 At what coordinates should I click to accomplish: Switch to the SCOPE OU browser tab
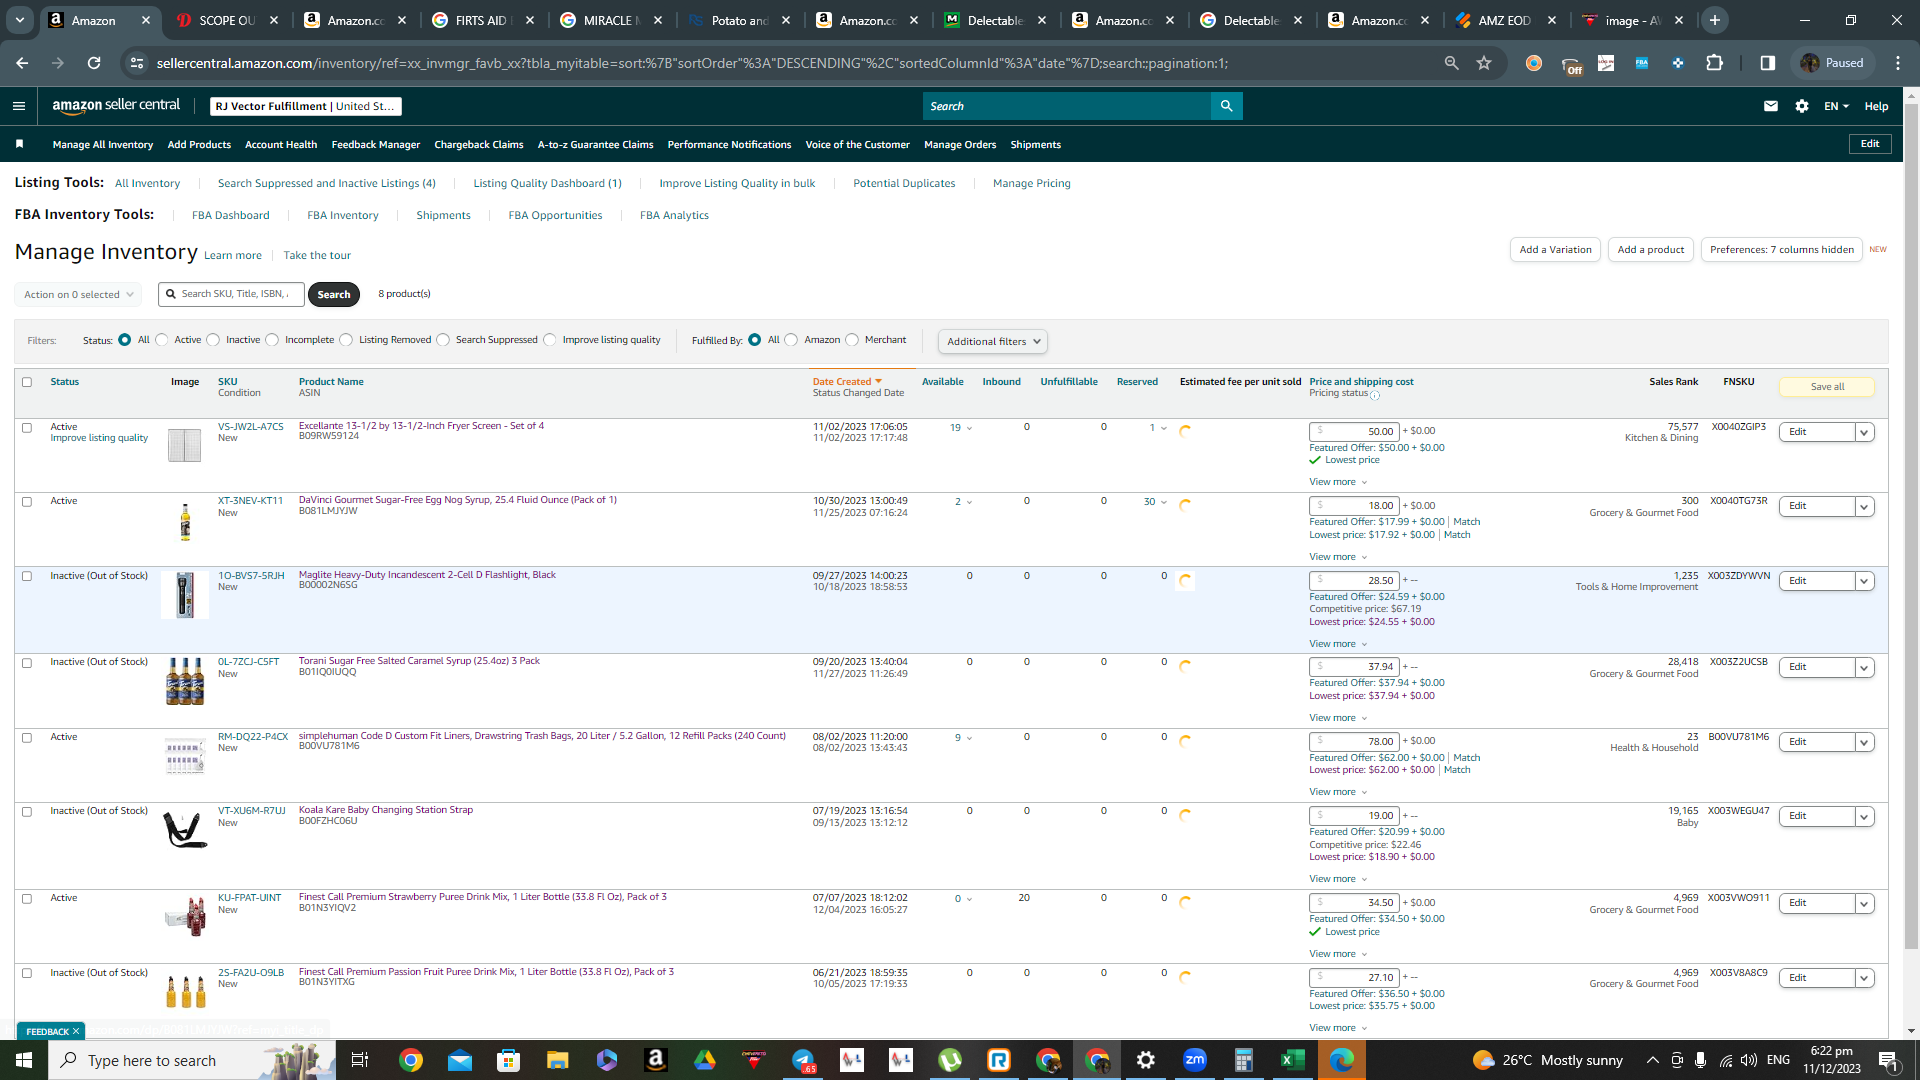[x=226, y=20]
